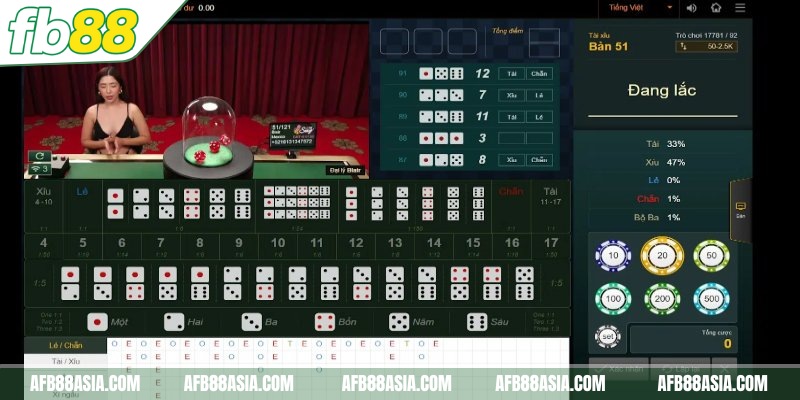
Task: Select the 10 chip
Action: coord(613,256)
